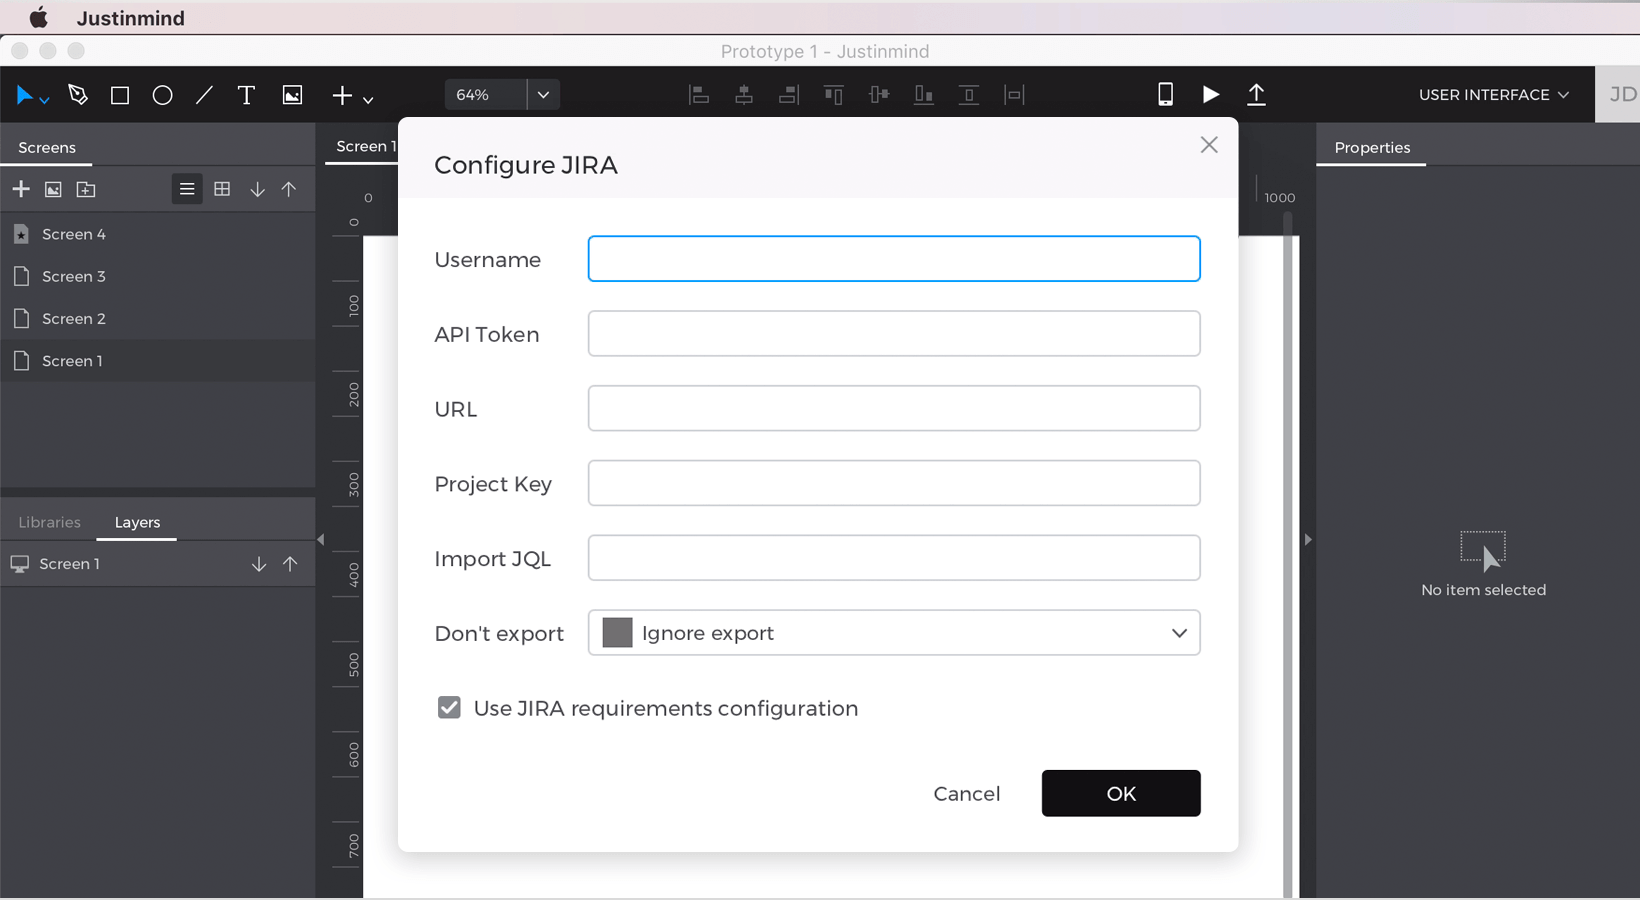Focus the Import JQL input field
Screen dimensions: 1640x900
click(894, 558)
